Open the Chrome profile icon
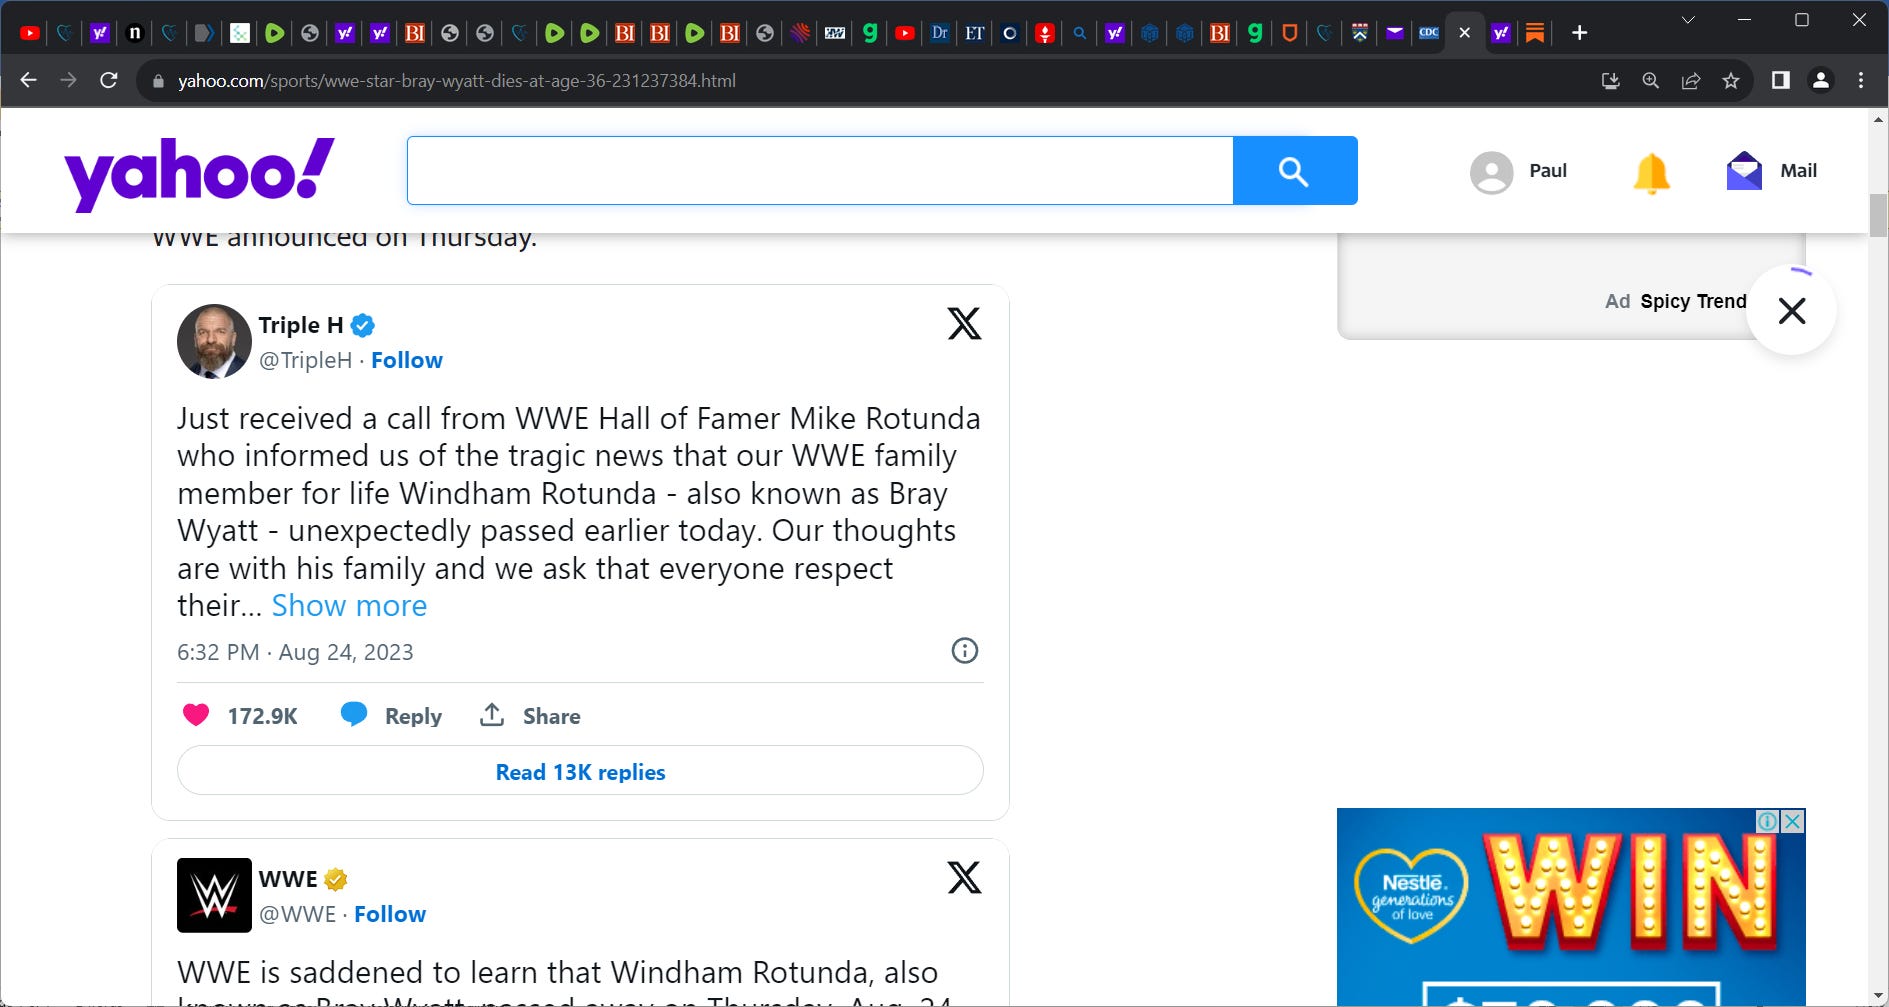Screen dimensions: 1889x1007 pyautogui.click(x=1821, y=80)
